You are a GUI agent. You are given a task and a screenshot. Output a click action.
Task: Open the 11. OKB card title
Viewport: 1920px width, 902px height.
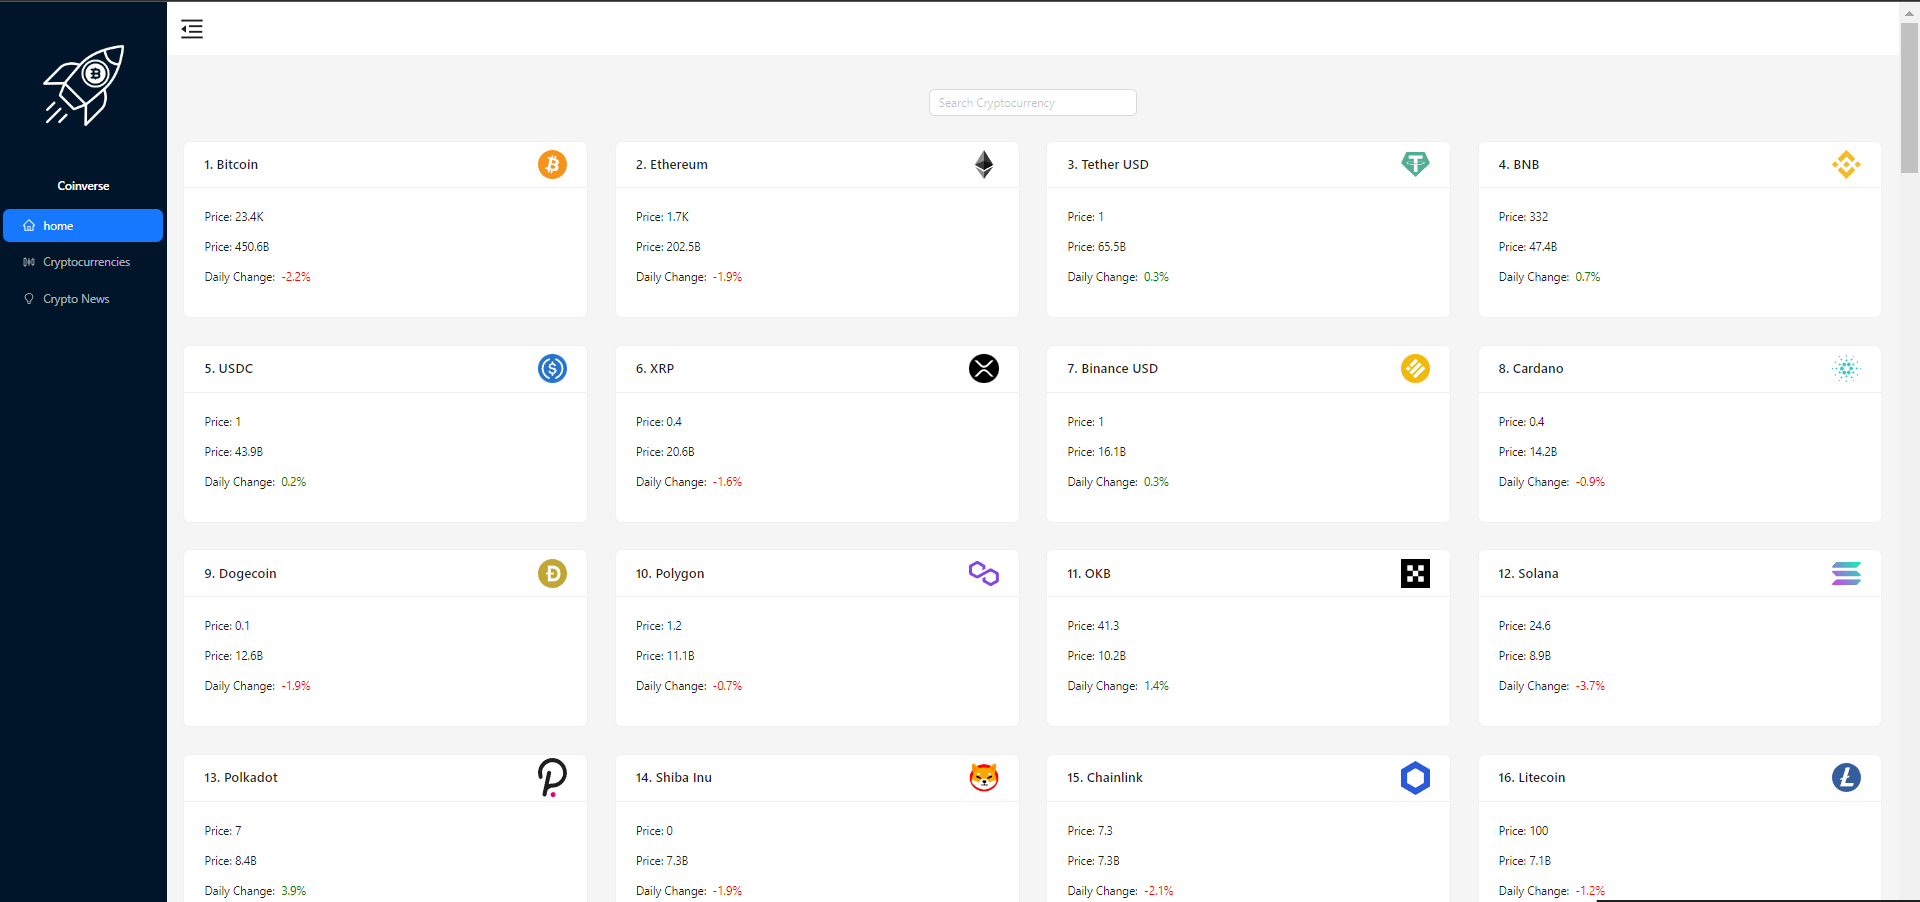pyautogui.click(x=1089, y=574)
